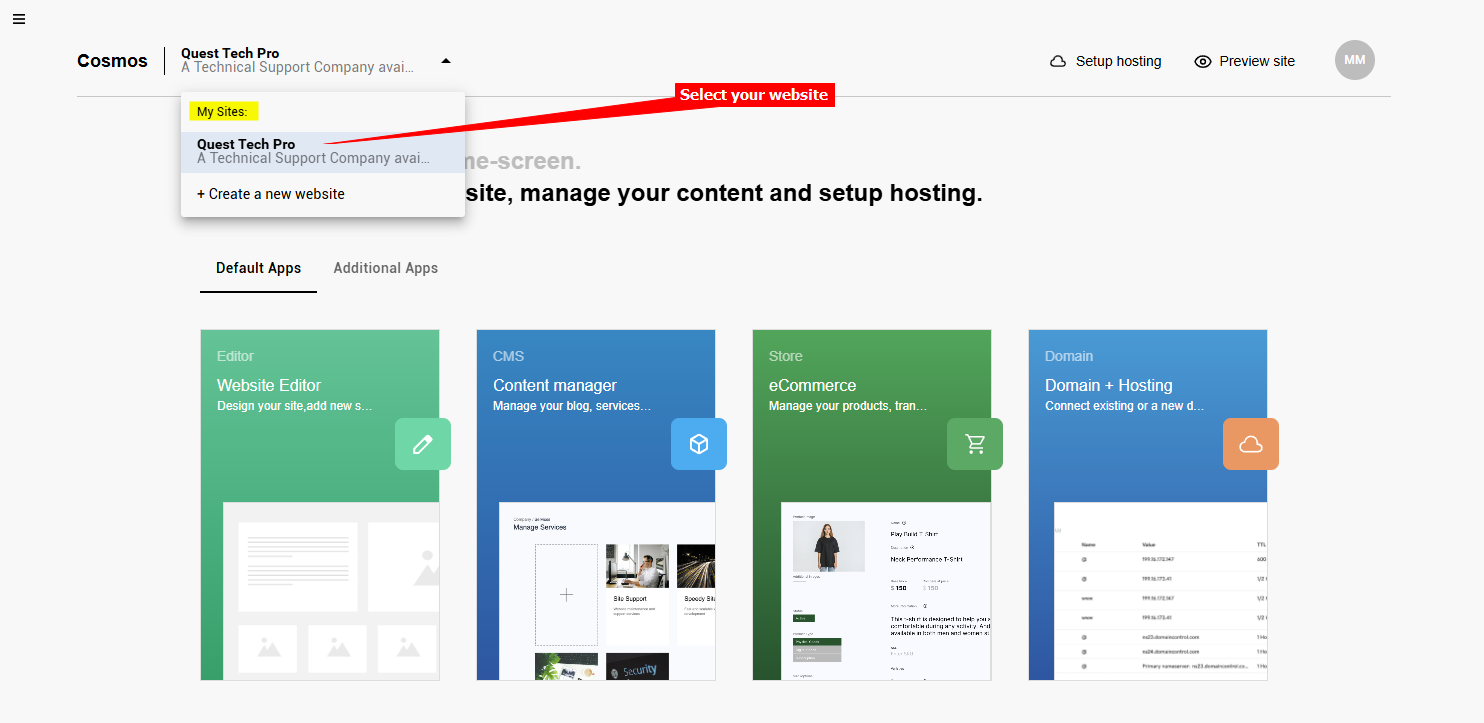
Task: Click the shopping cart icon on eCommerce
Action: point(975,444)
